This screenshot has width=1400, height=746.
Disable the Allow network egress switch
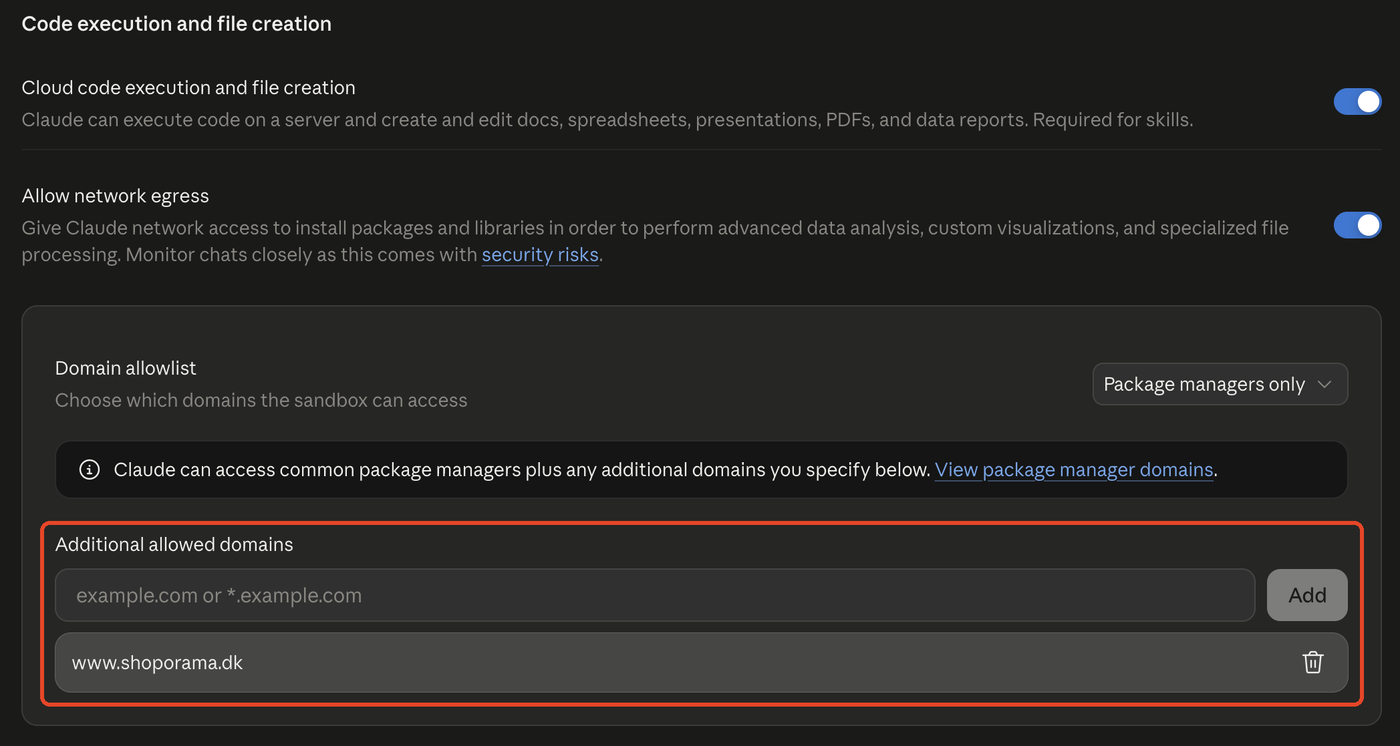(x=1357, y=225)
